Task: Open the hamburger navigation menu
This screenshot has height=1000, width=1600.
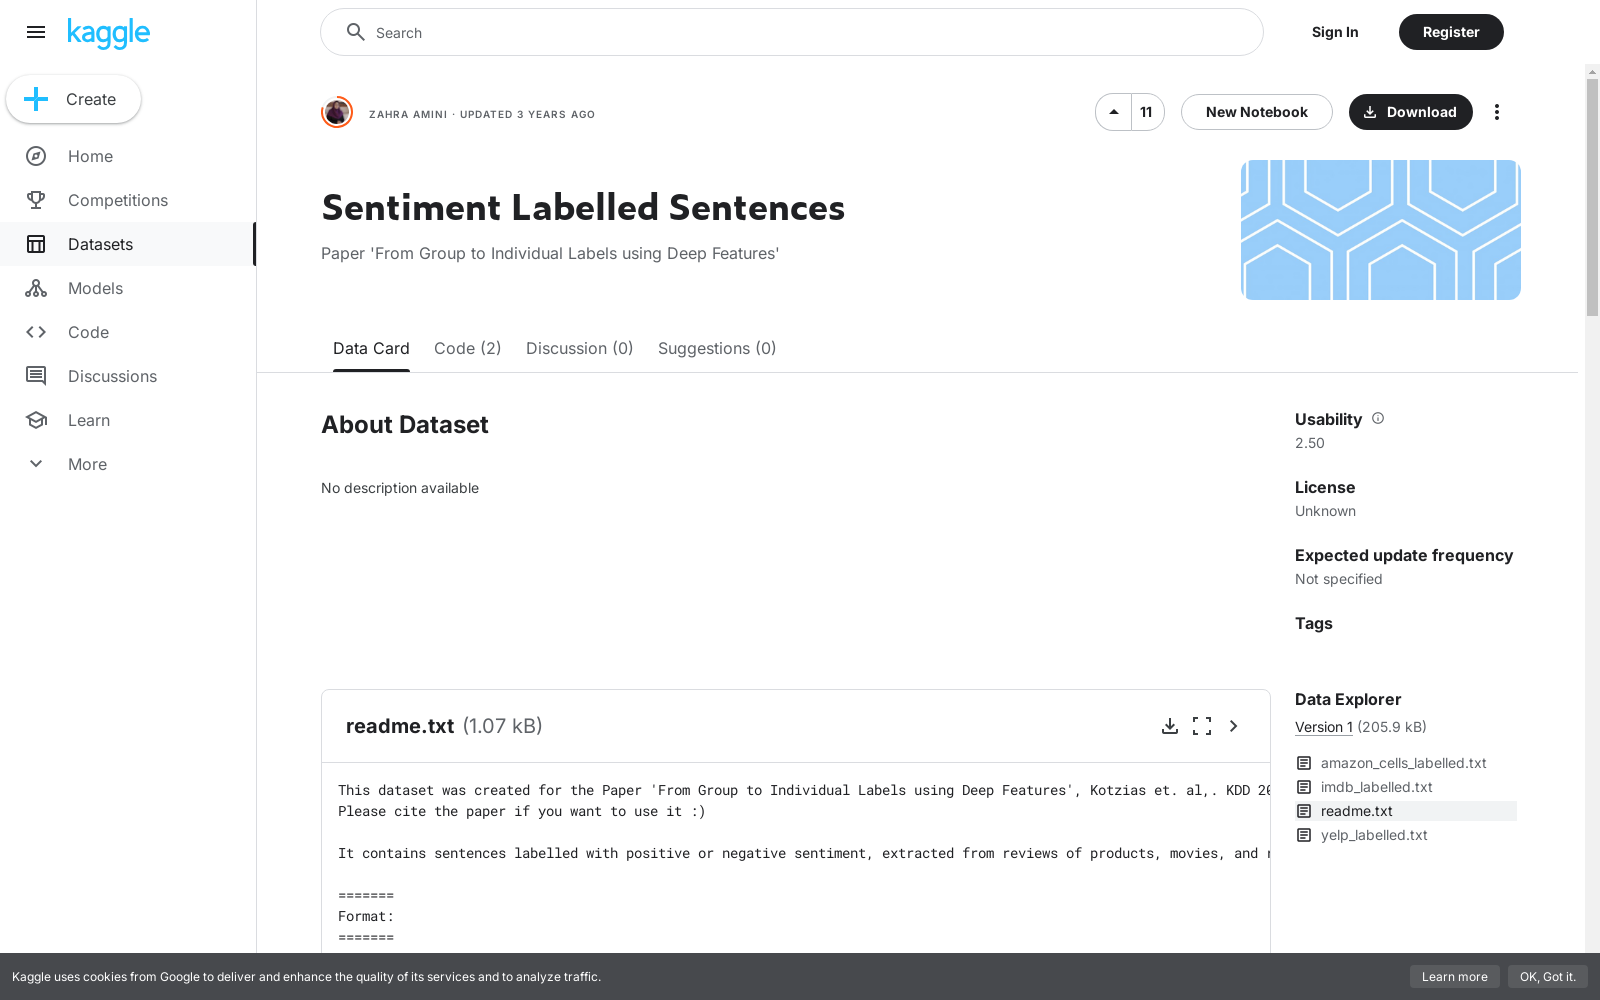Action: pos(36,32)
